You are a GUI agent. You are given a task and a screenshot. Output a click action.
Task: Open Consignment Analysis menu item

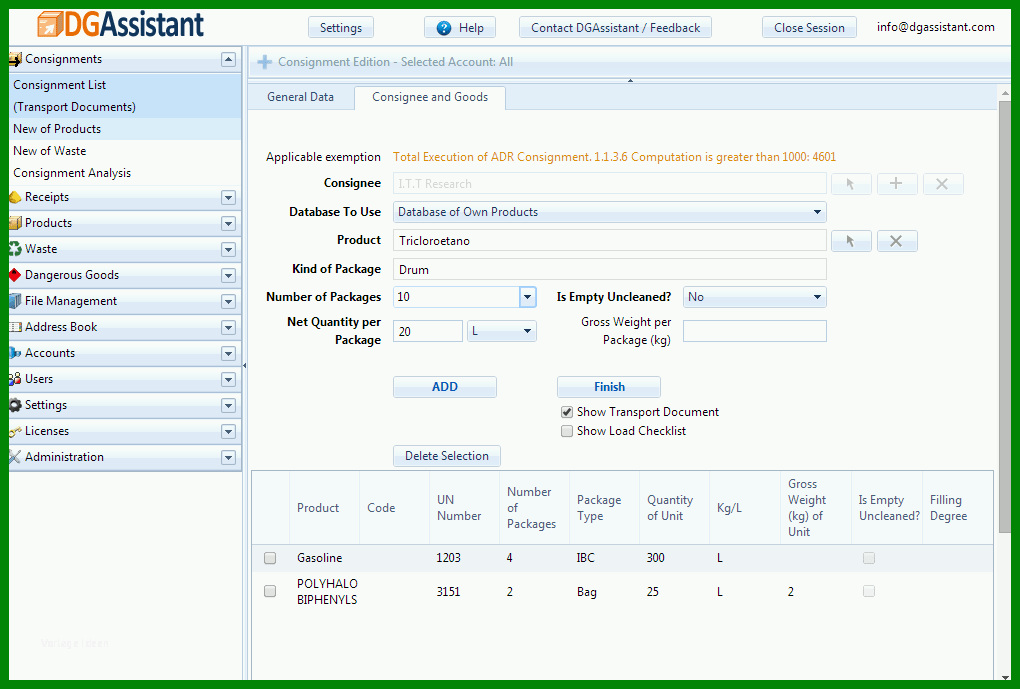pyautogui.click(x=125, y=173)
